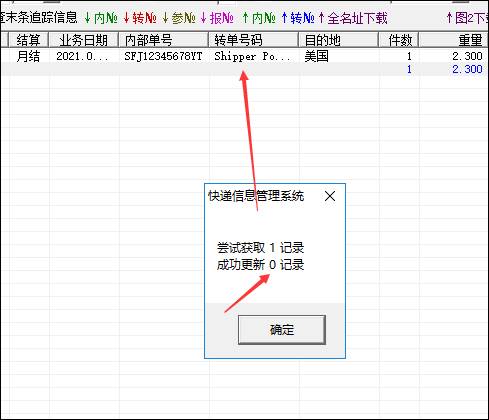The image size is (489, 420).
Task: Click the 重量 column header
Action: [x=454, y=40]
